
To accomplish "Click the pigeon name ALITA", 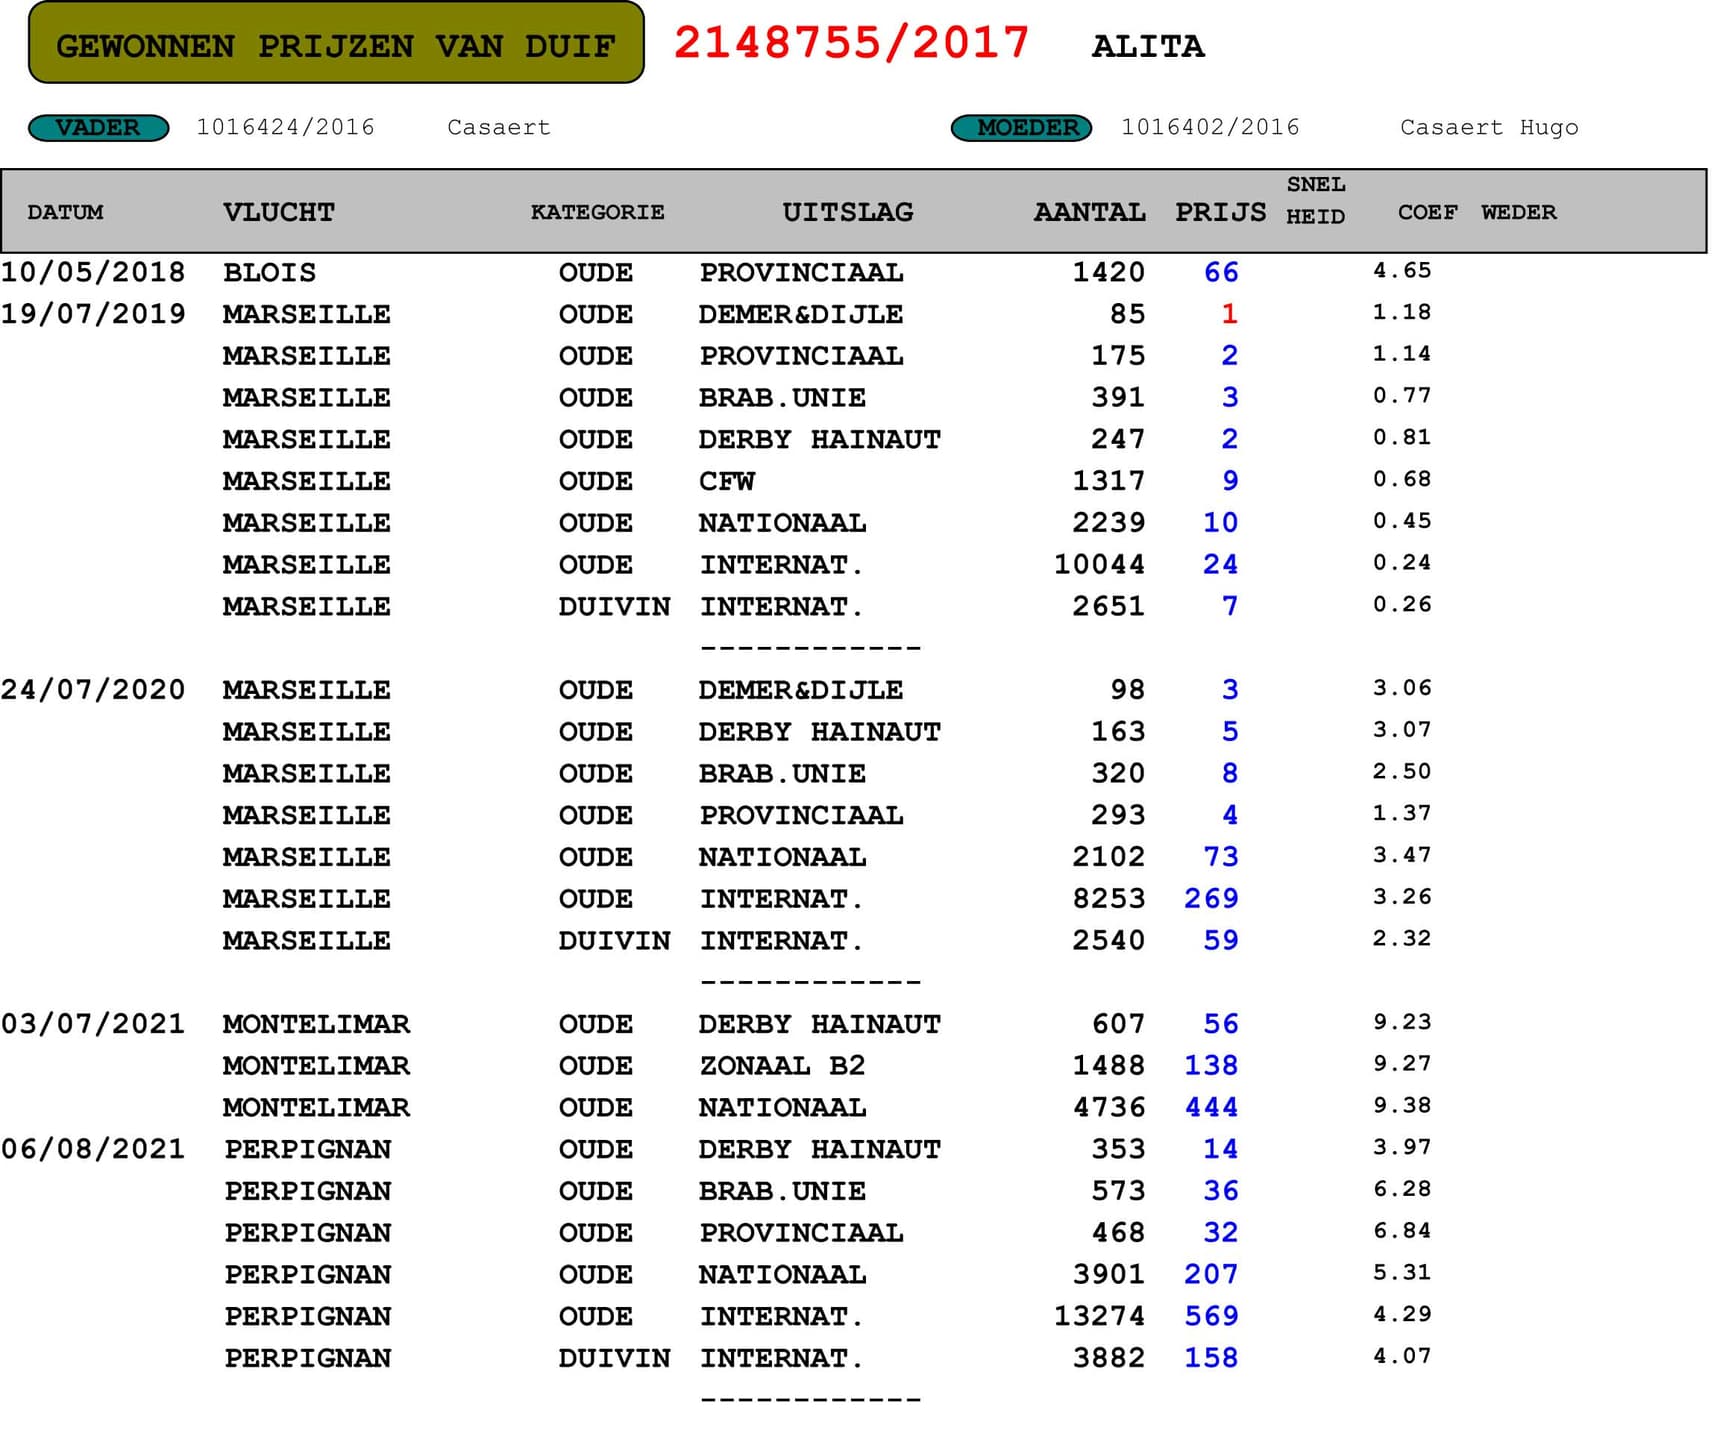I will coord(1147,46).
